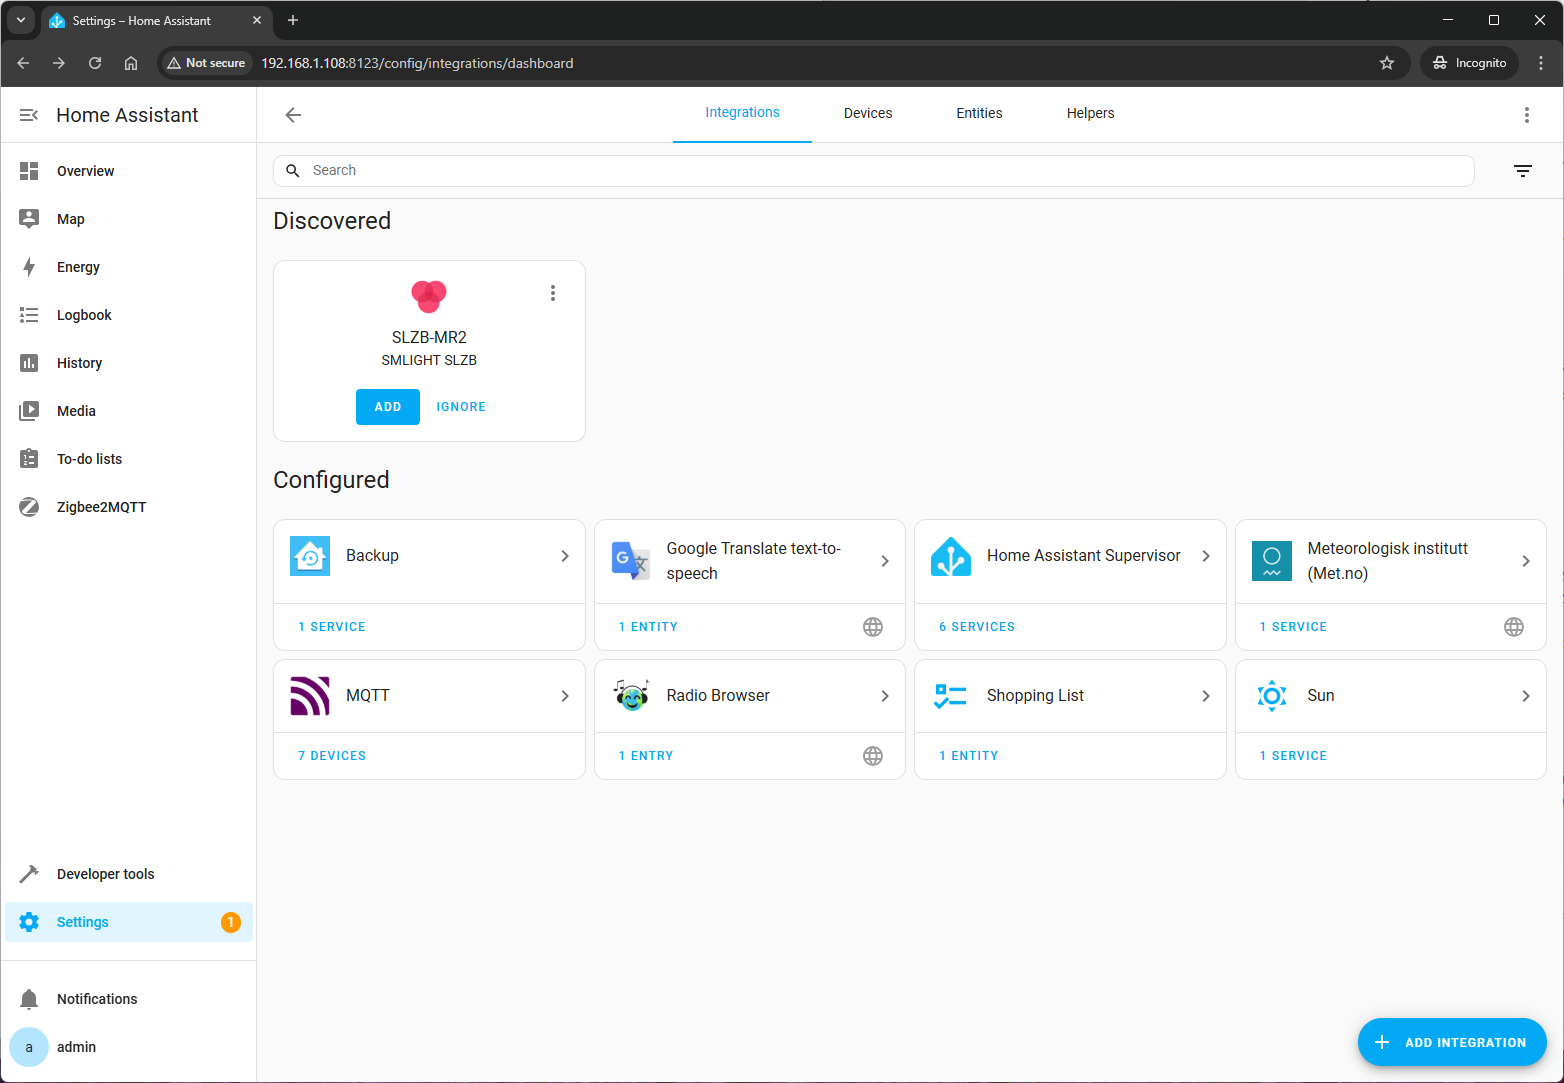The height and width of the screenshot is (1083, 1564).
Task: Focus the integrations Search field
Action: [880, 171]
